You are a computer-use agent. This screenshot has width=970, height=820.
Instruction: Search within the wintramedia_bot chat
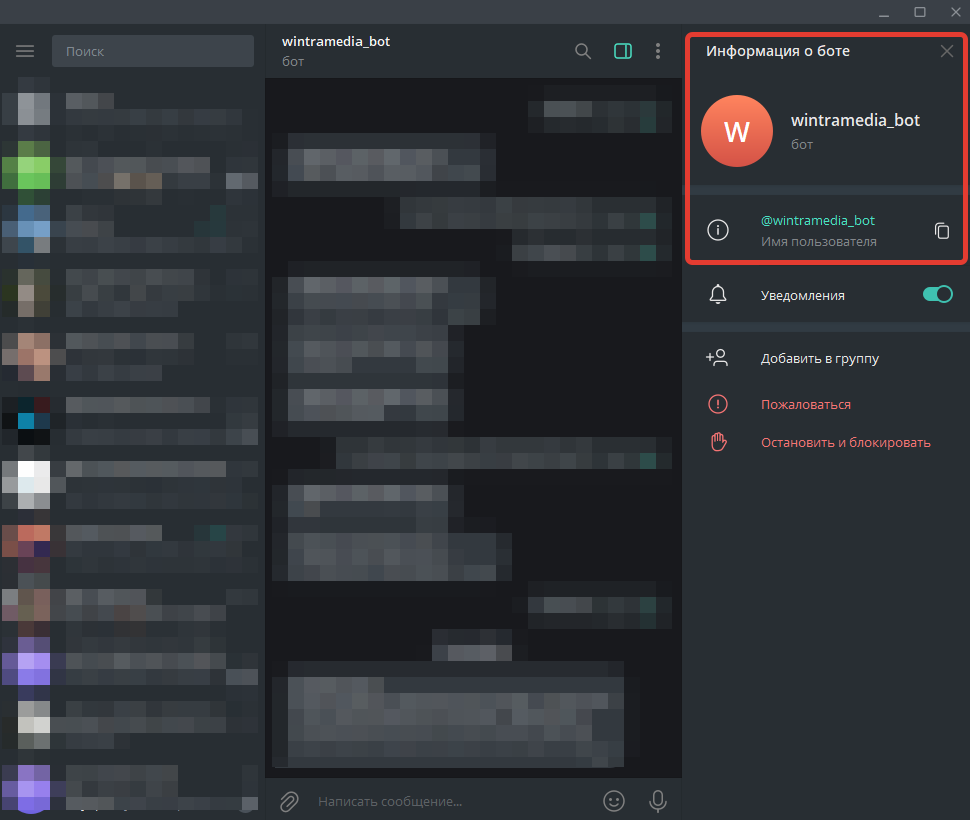tap(583, 51)
